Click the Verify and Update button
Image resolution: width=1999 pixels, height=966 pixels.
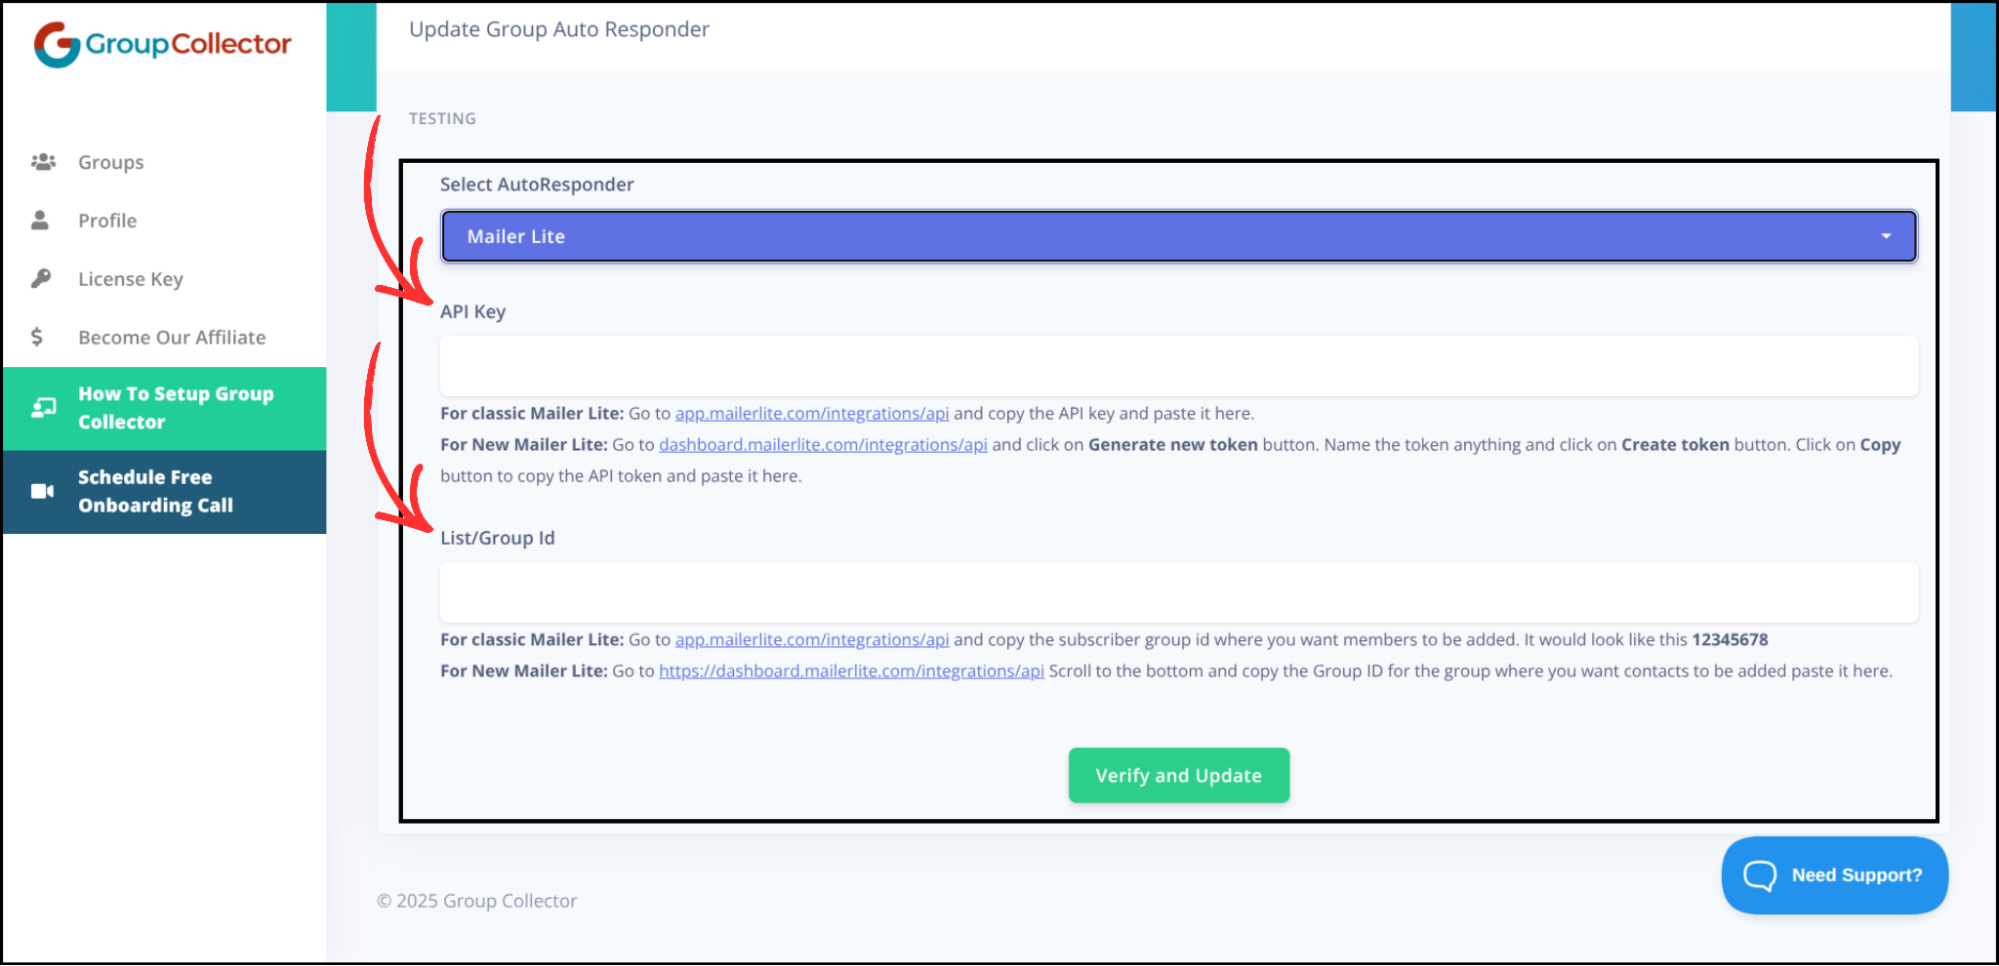(x=1178, y=775)
